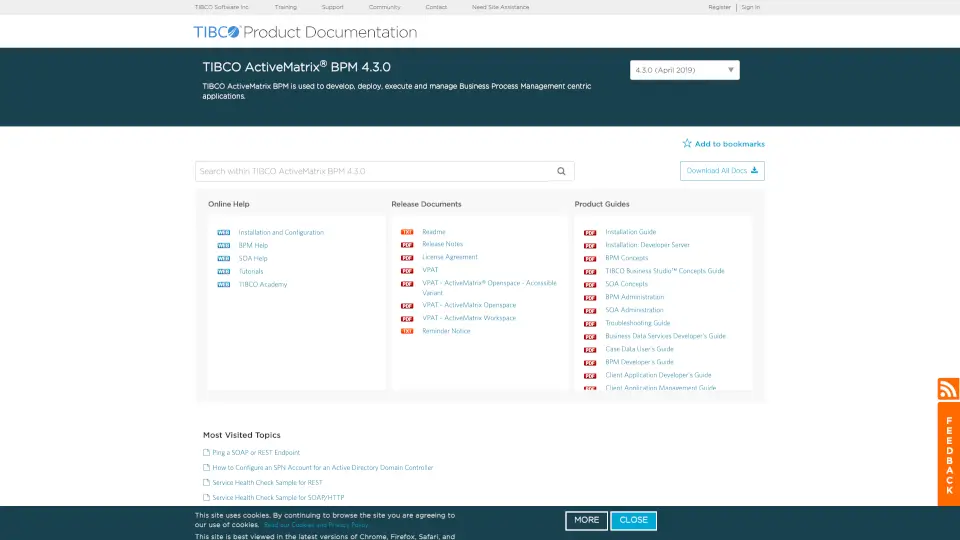Open Service Health Check Sample for SOAP/HTTP
Viewport: 960px width, 540px height.
pyautogui.click(x=278, y=498)
